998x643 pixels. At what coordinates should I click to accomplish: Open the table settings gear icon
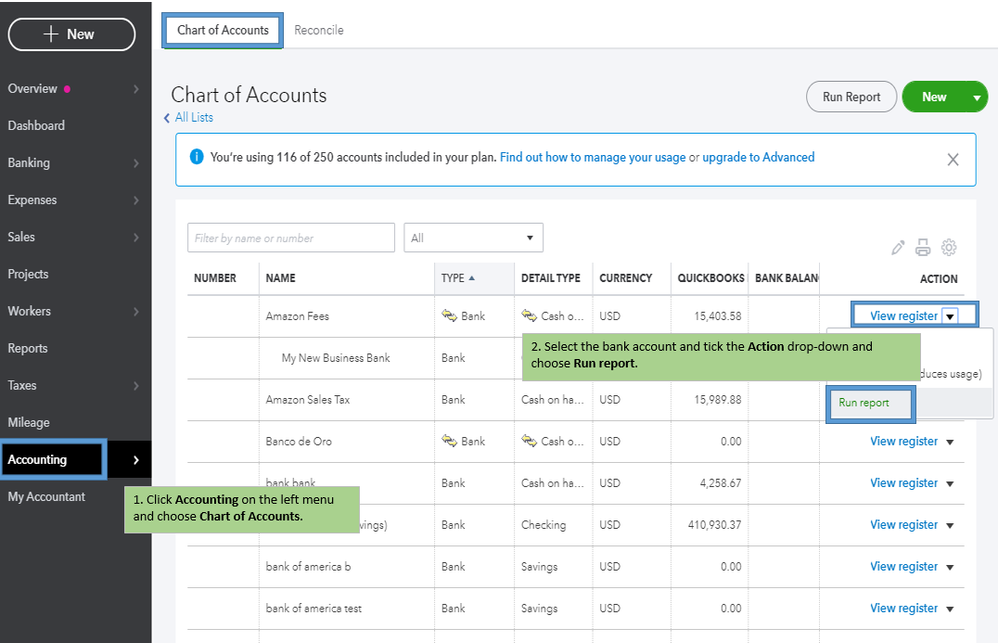pyautogui.click(x=949, y=247)
